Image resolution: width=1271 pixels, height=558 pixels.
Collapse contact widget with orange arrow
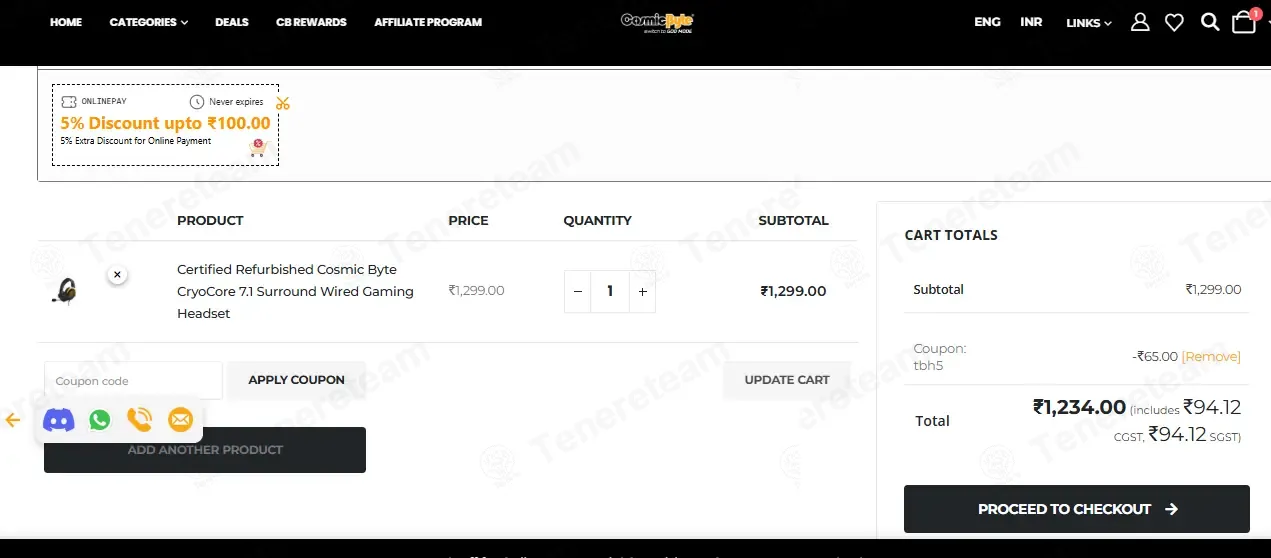tap(13, 420)
